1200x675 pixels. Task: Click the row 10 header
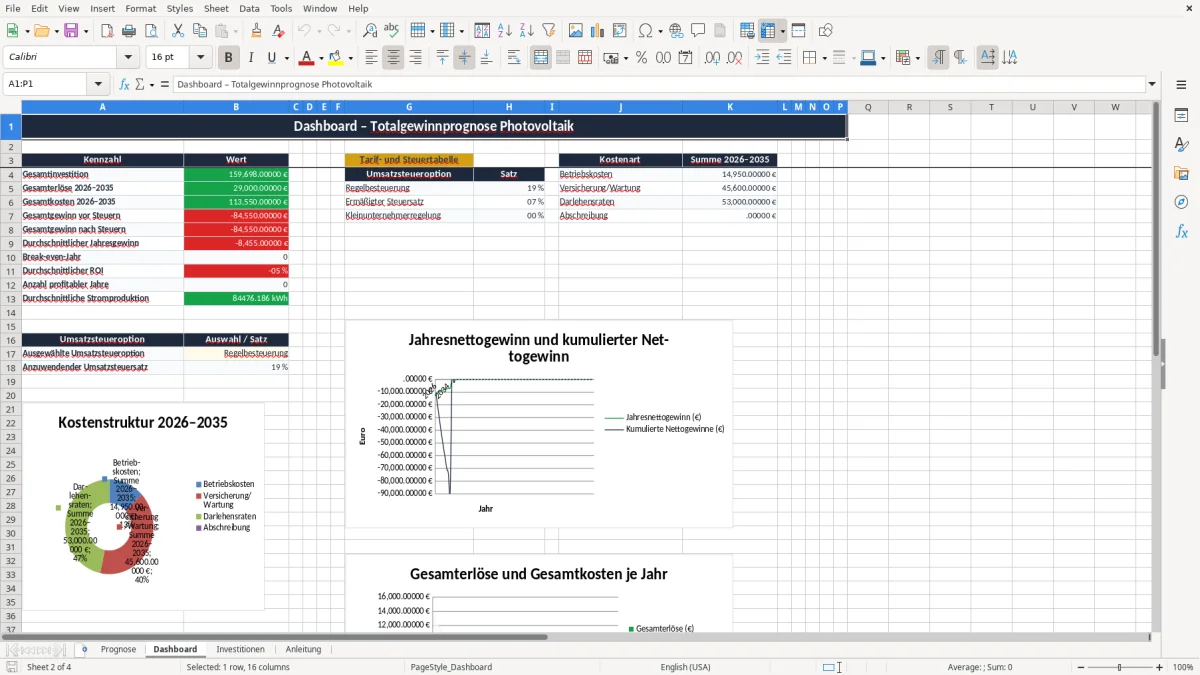11,257
